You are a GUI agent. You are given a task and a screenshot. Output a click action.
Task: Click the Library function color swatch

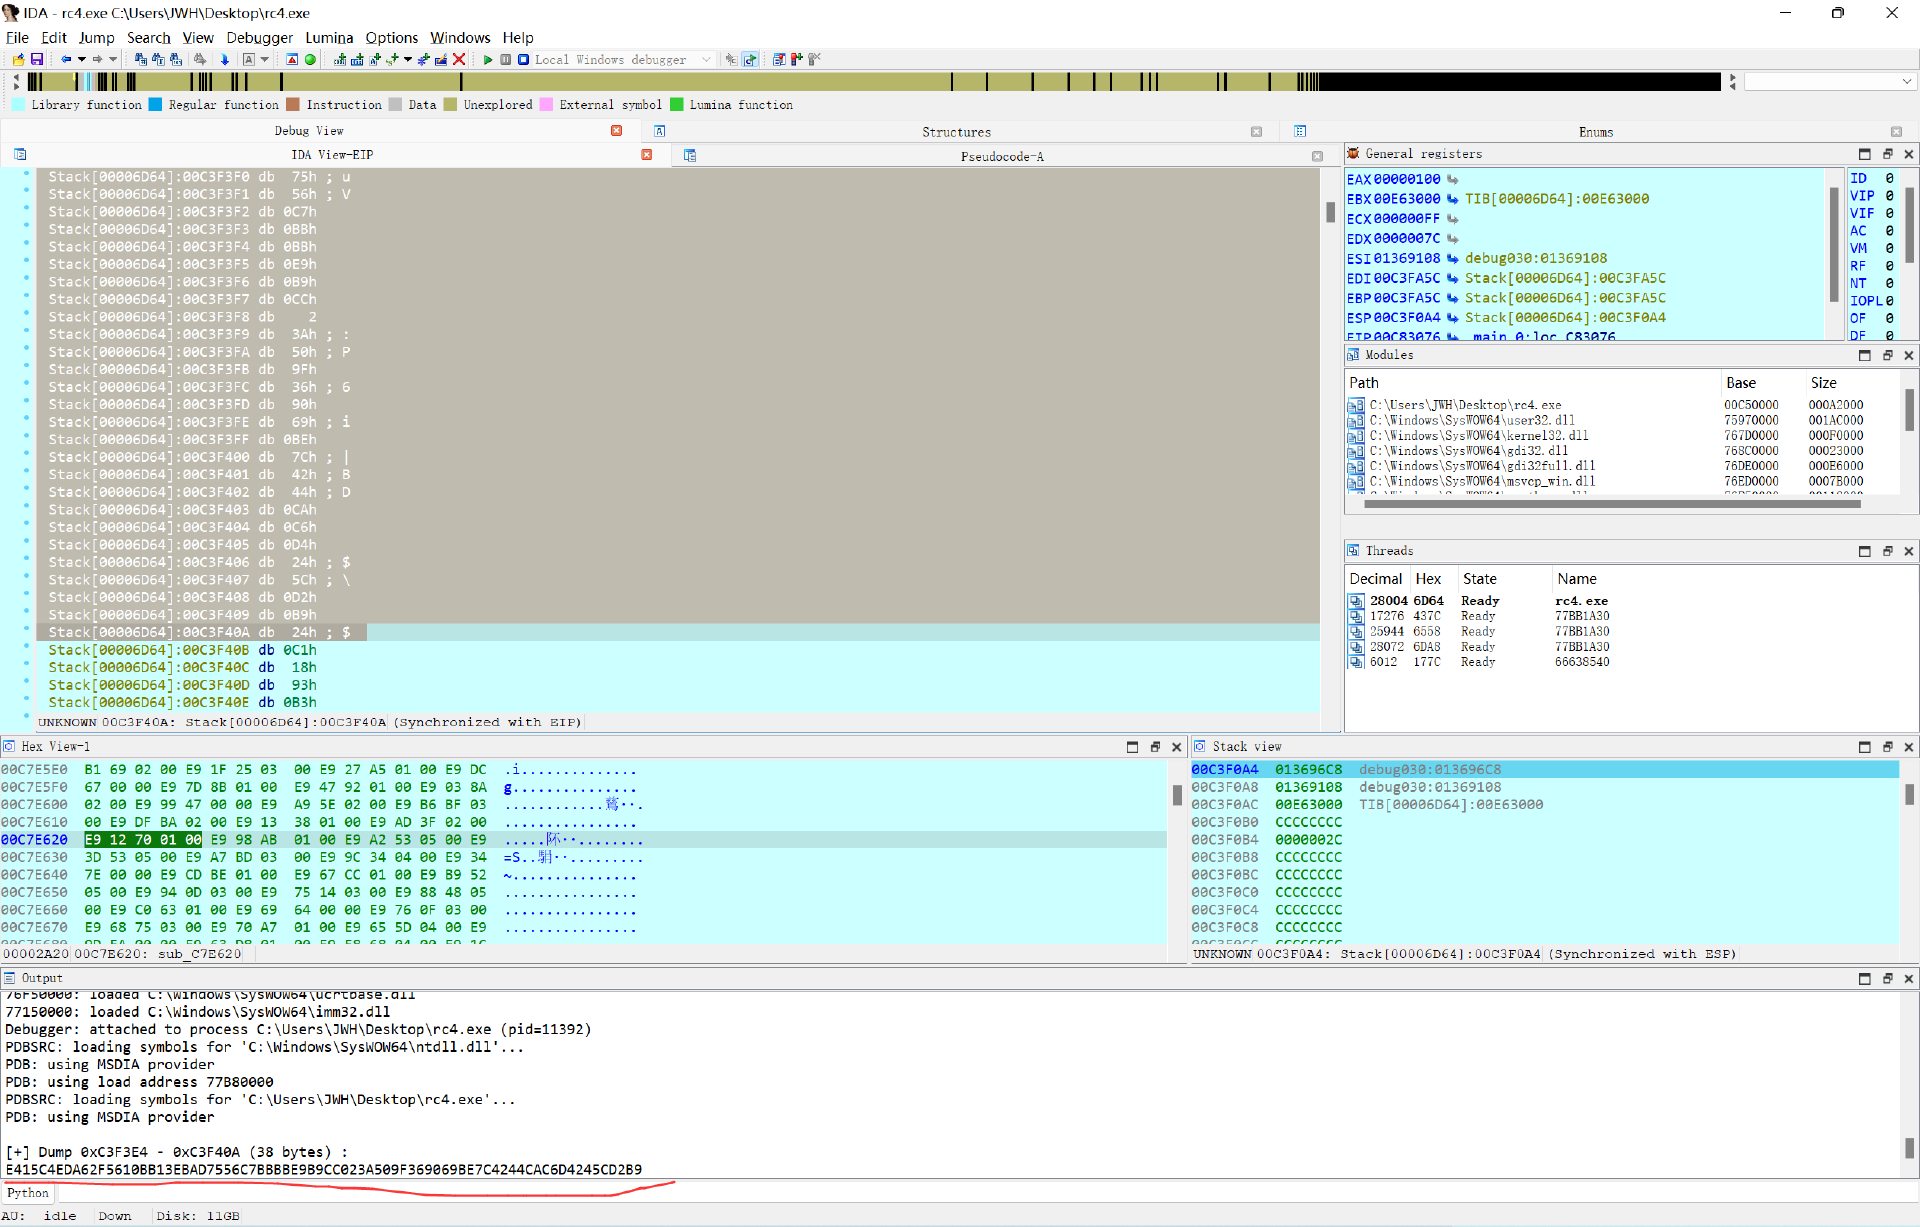coord(18,105)
